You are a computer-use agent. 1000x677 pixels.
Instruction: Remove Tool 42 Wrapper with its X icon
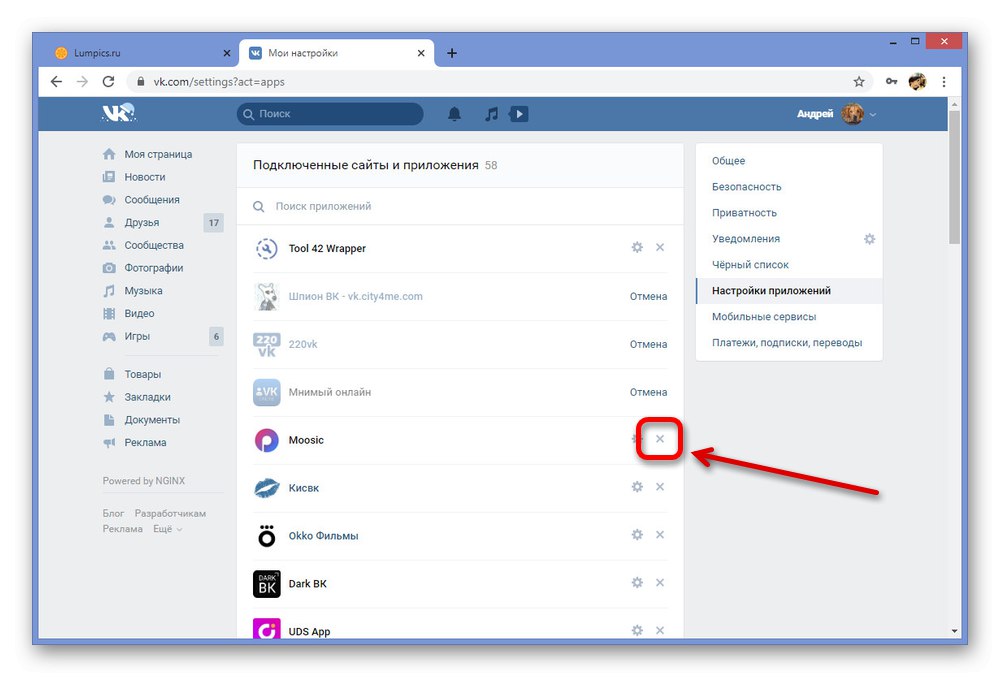click(660, 247)
